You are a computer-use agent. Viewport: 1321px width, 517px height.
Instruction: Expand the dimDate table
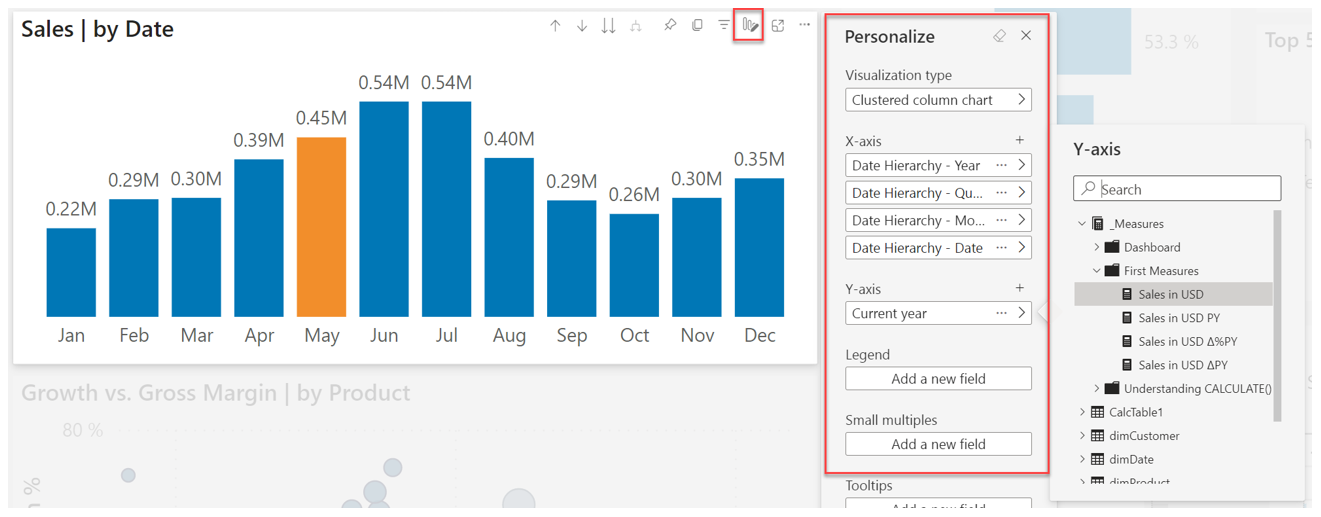click(1082, 459)
